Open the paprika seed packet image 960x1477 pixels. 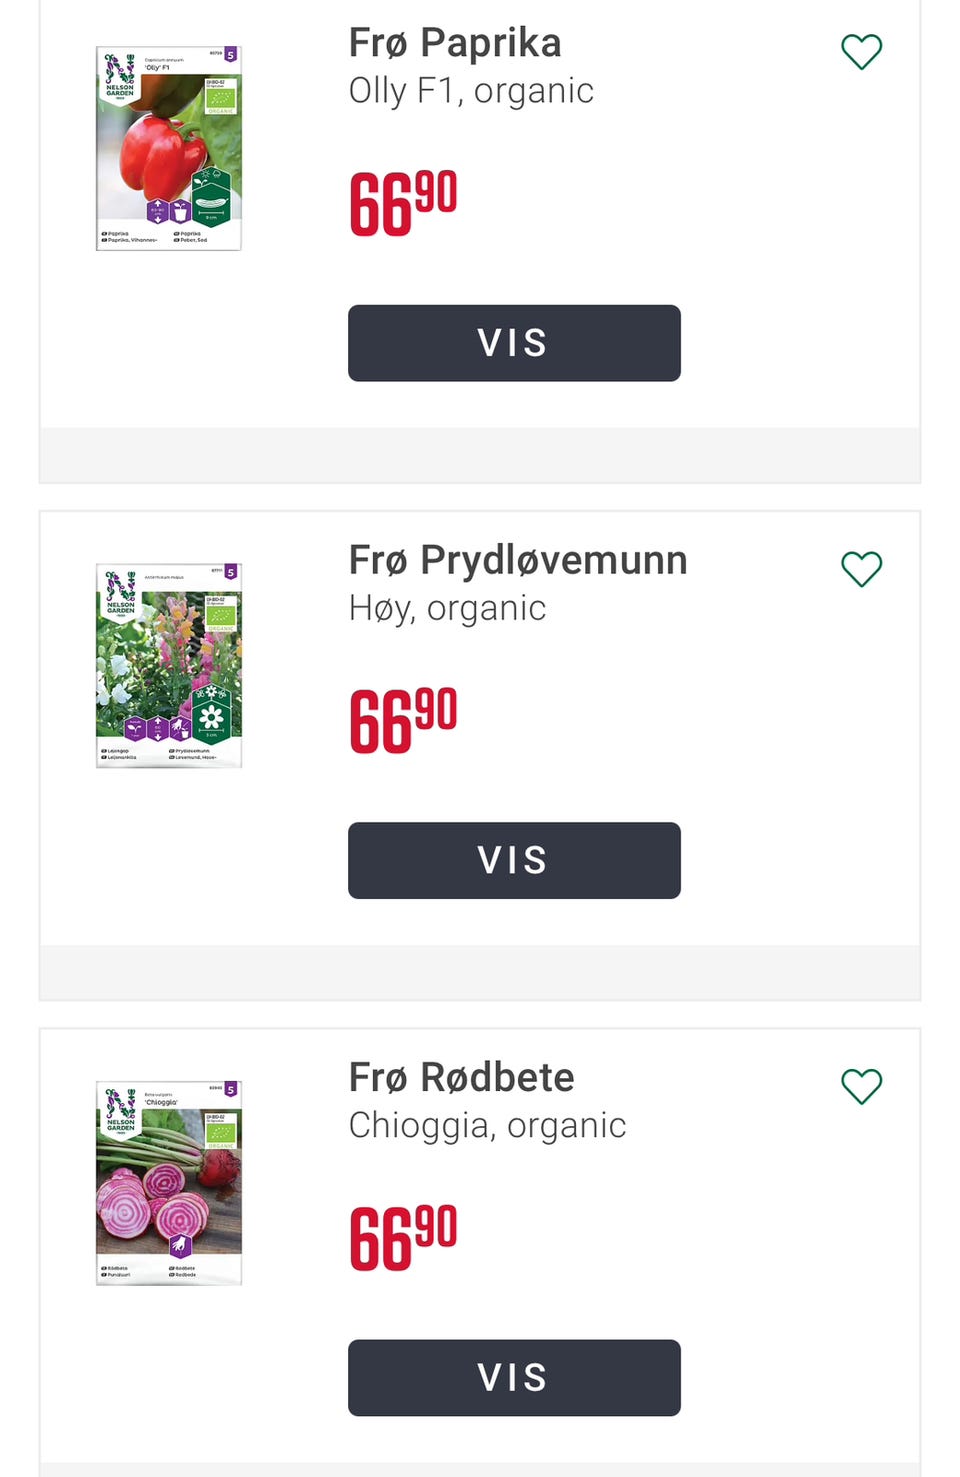[x=169, y=148]
